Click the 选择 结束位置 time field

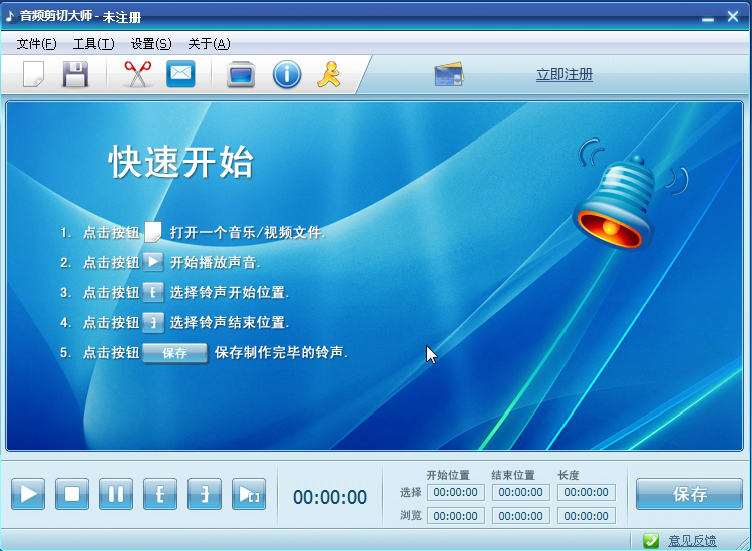520,492
